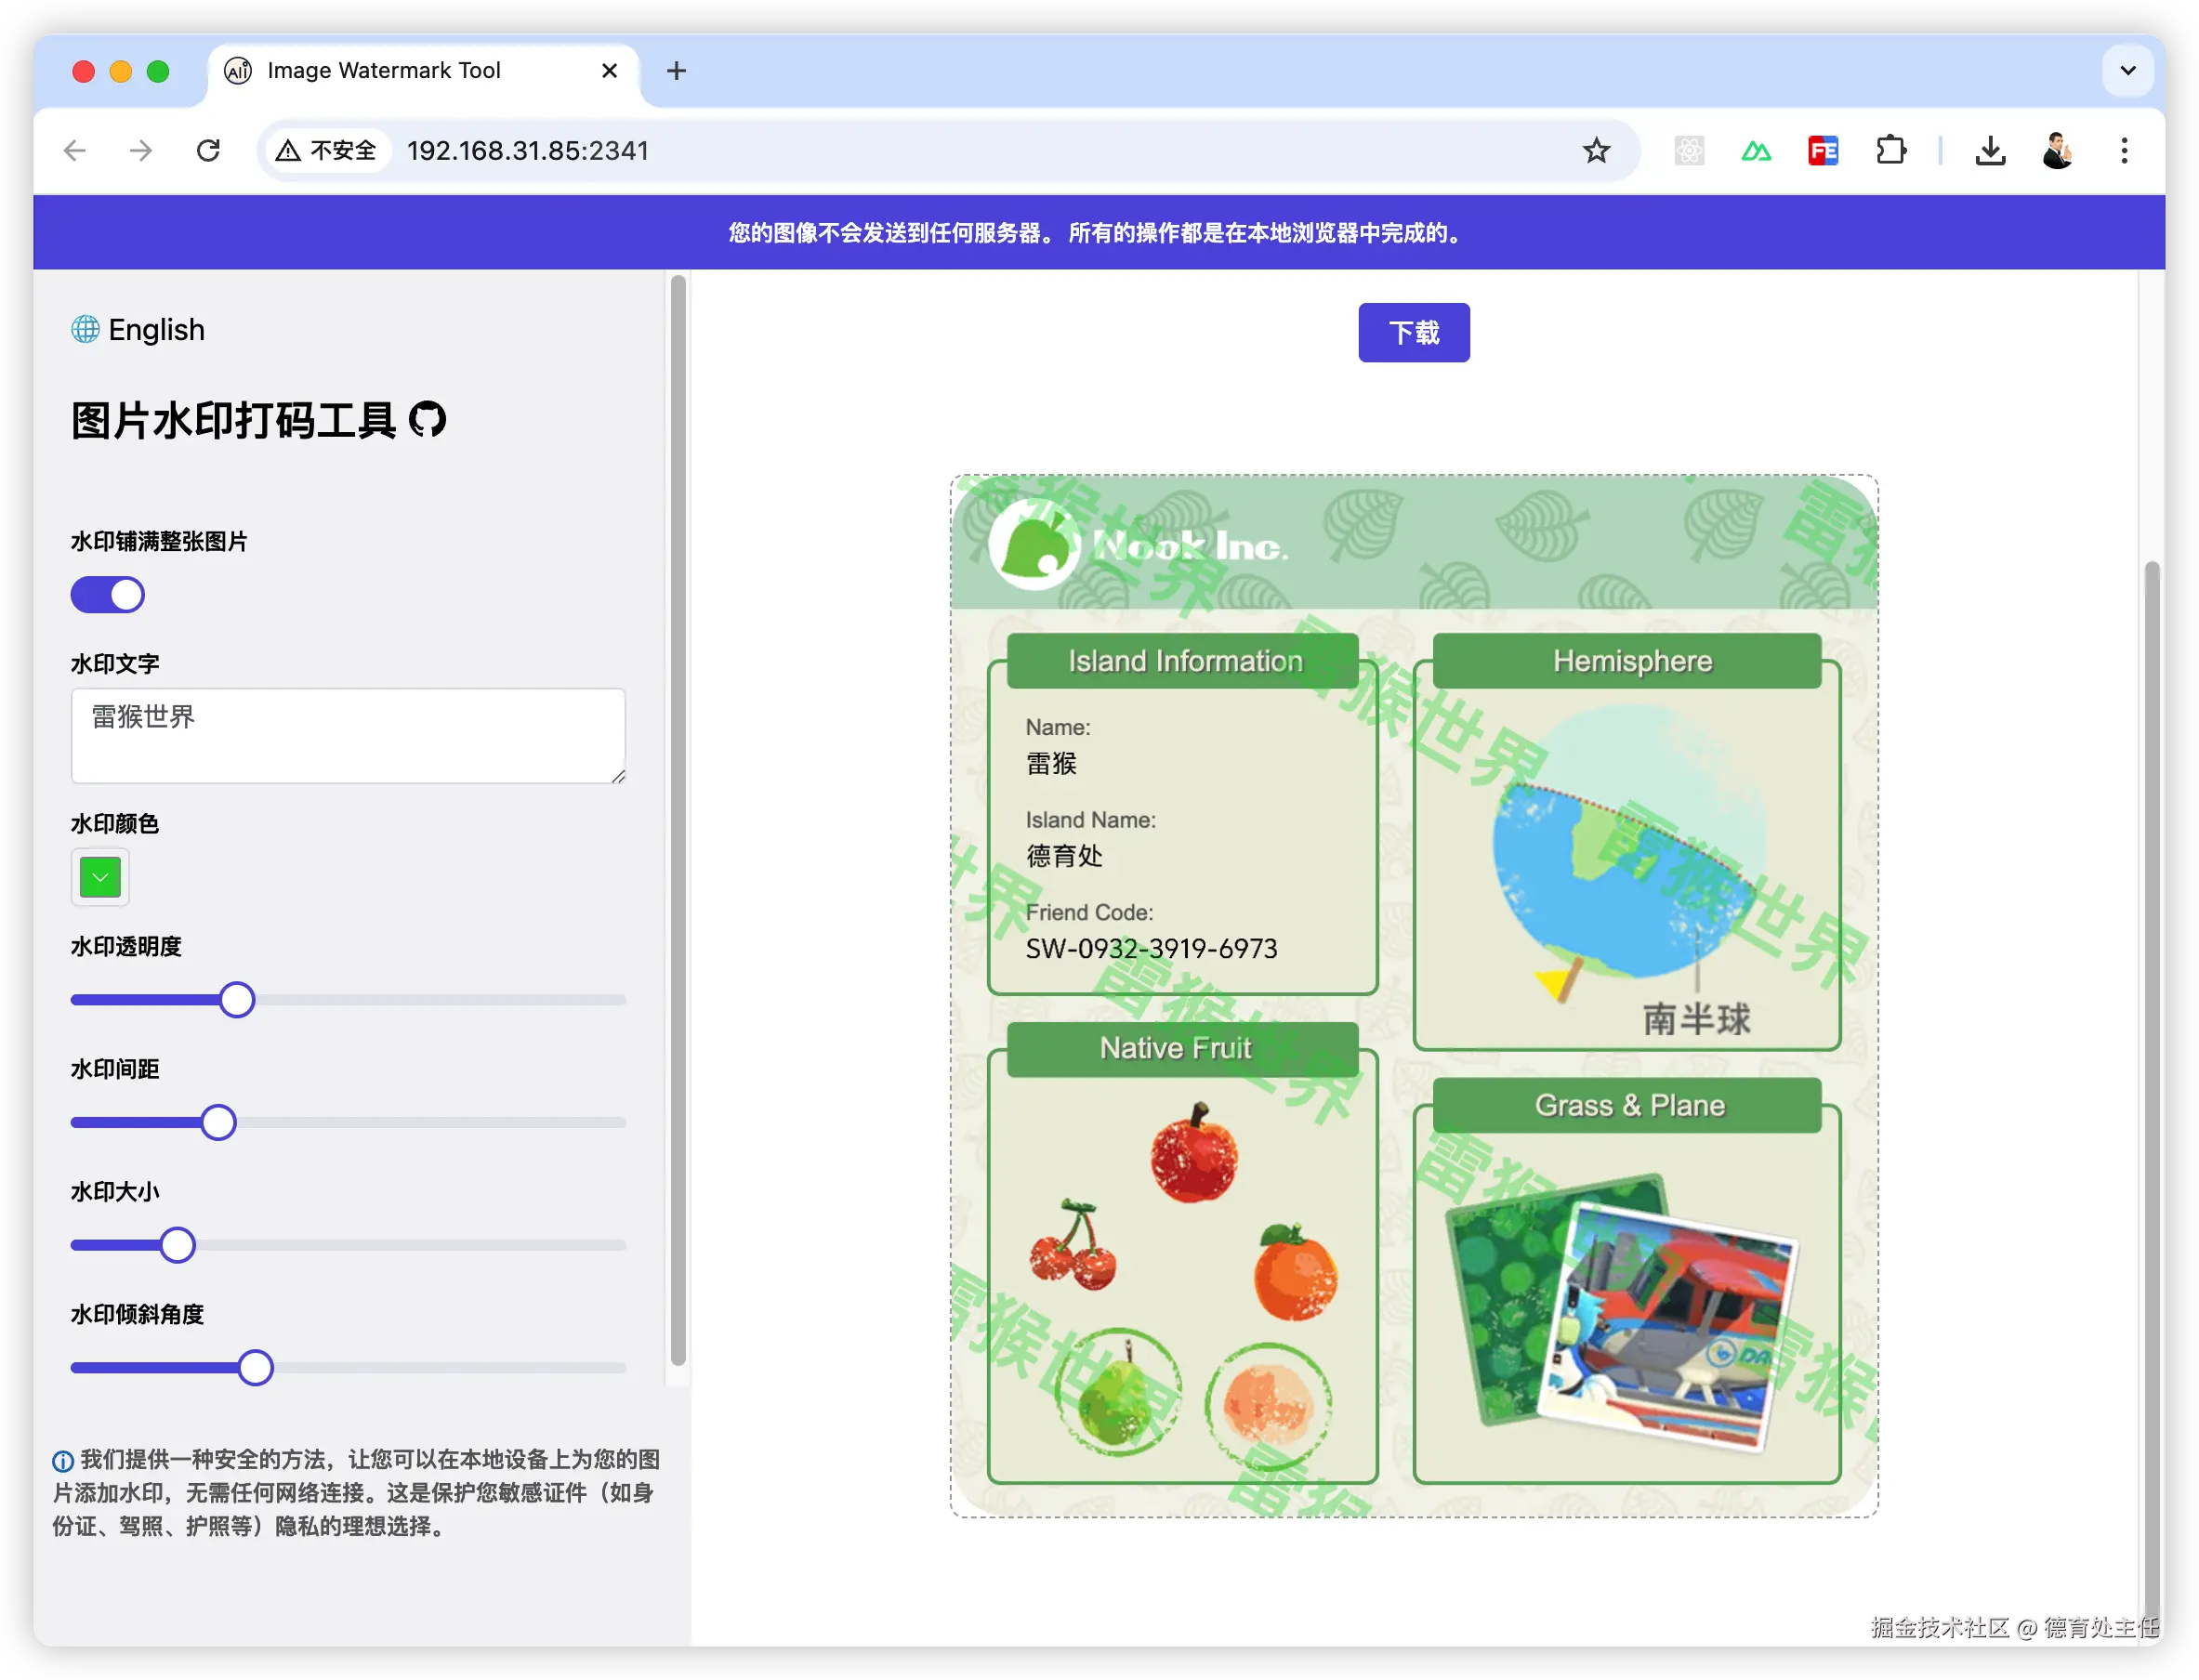Switch language to English
This screenshot has width=2199, height=1680.
coord(156,329)
